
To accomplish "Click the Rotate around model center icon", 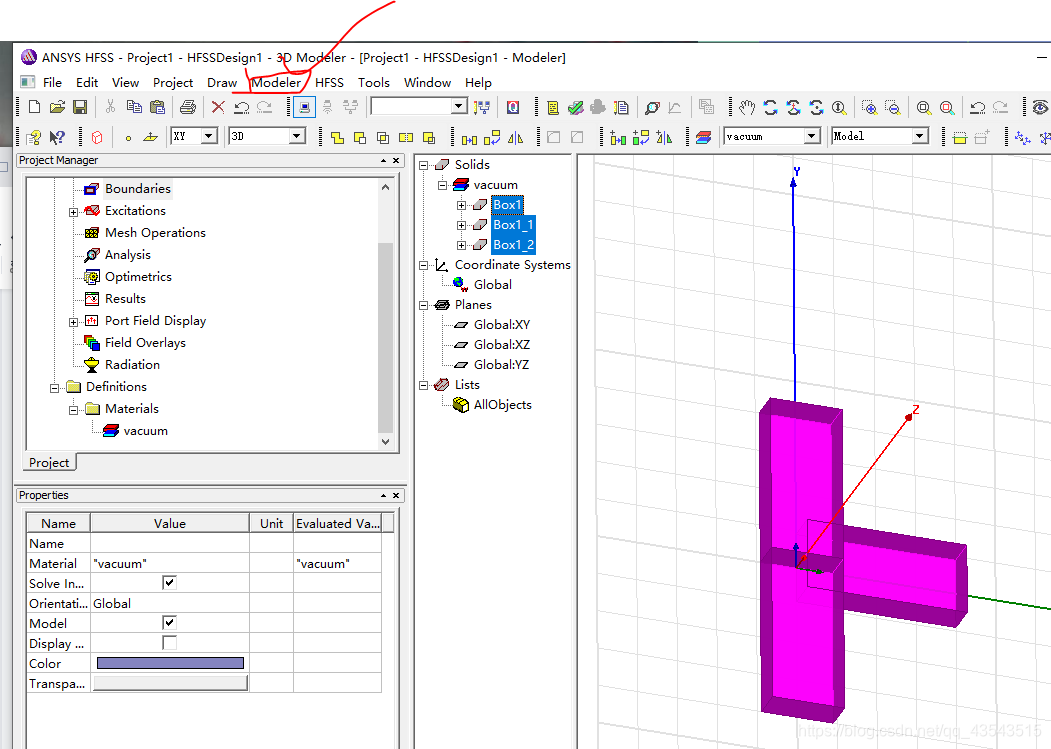I will click(771, 107).
